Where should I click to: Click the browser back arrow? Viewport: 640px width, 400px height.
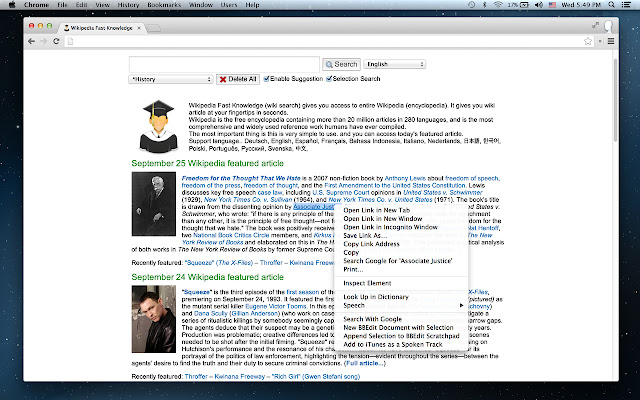[31, 41]
